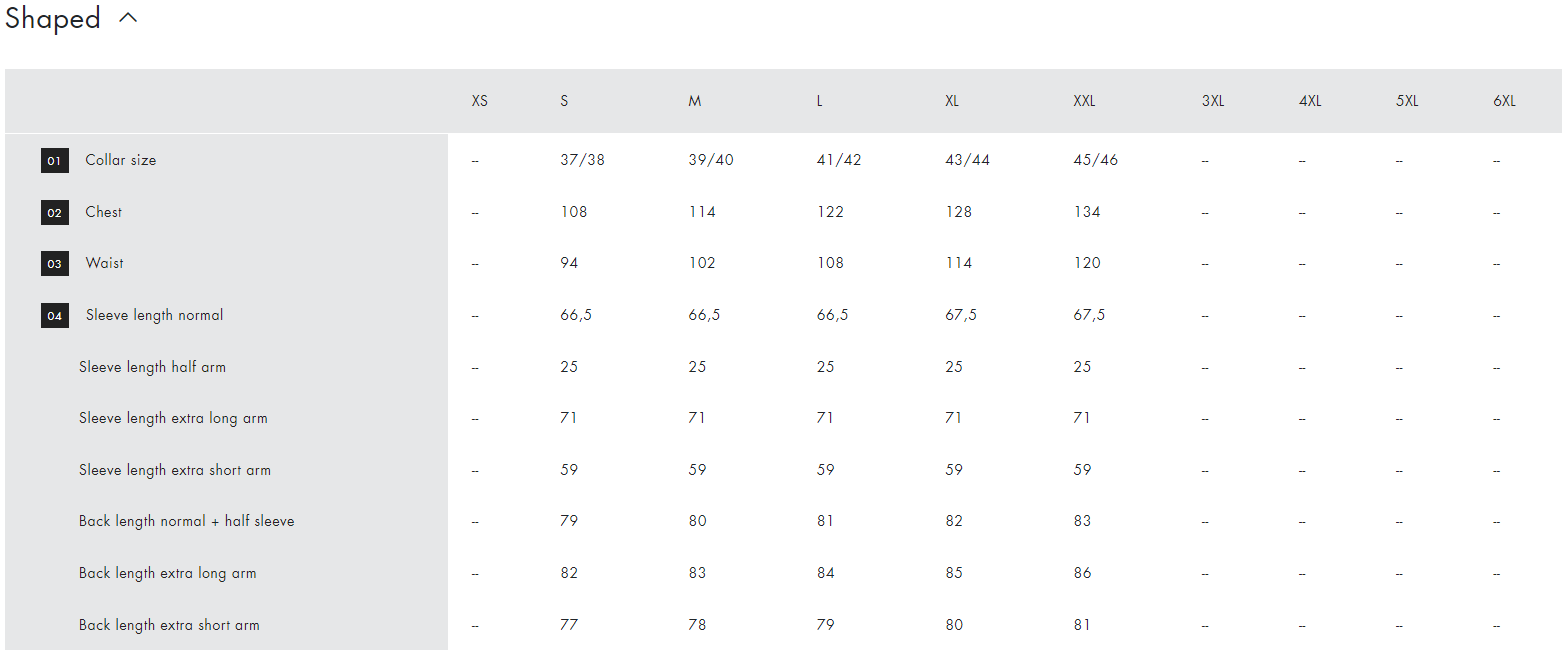The image size is (1562, 654).
Task: Click the Chest row label
Action: (x=104, y=212)
